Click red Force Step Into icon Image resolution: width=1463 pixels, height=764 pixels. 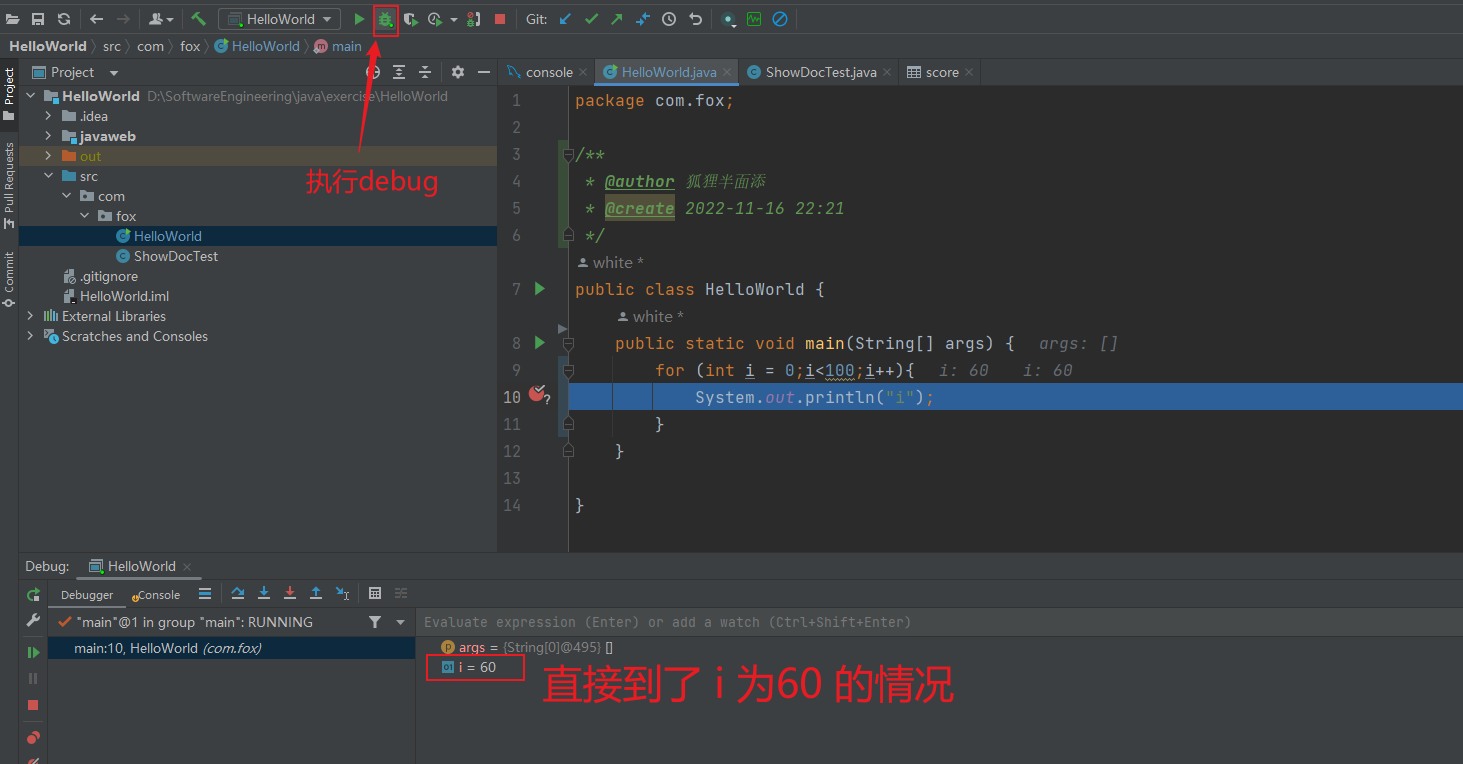point(290,593)
